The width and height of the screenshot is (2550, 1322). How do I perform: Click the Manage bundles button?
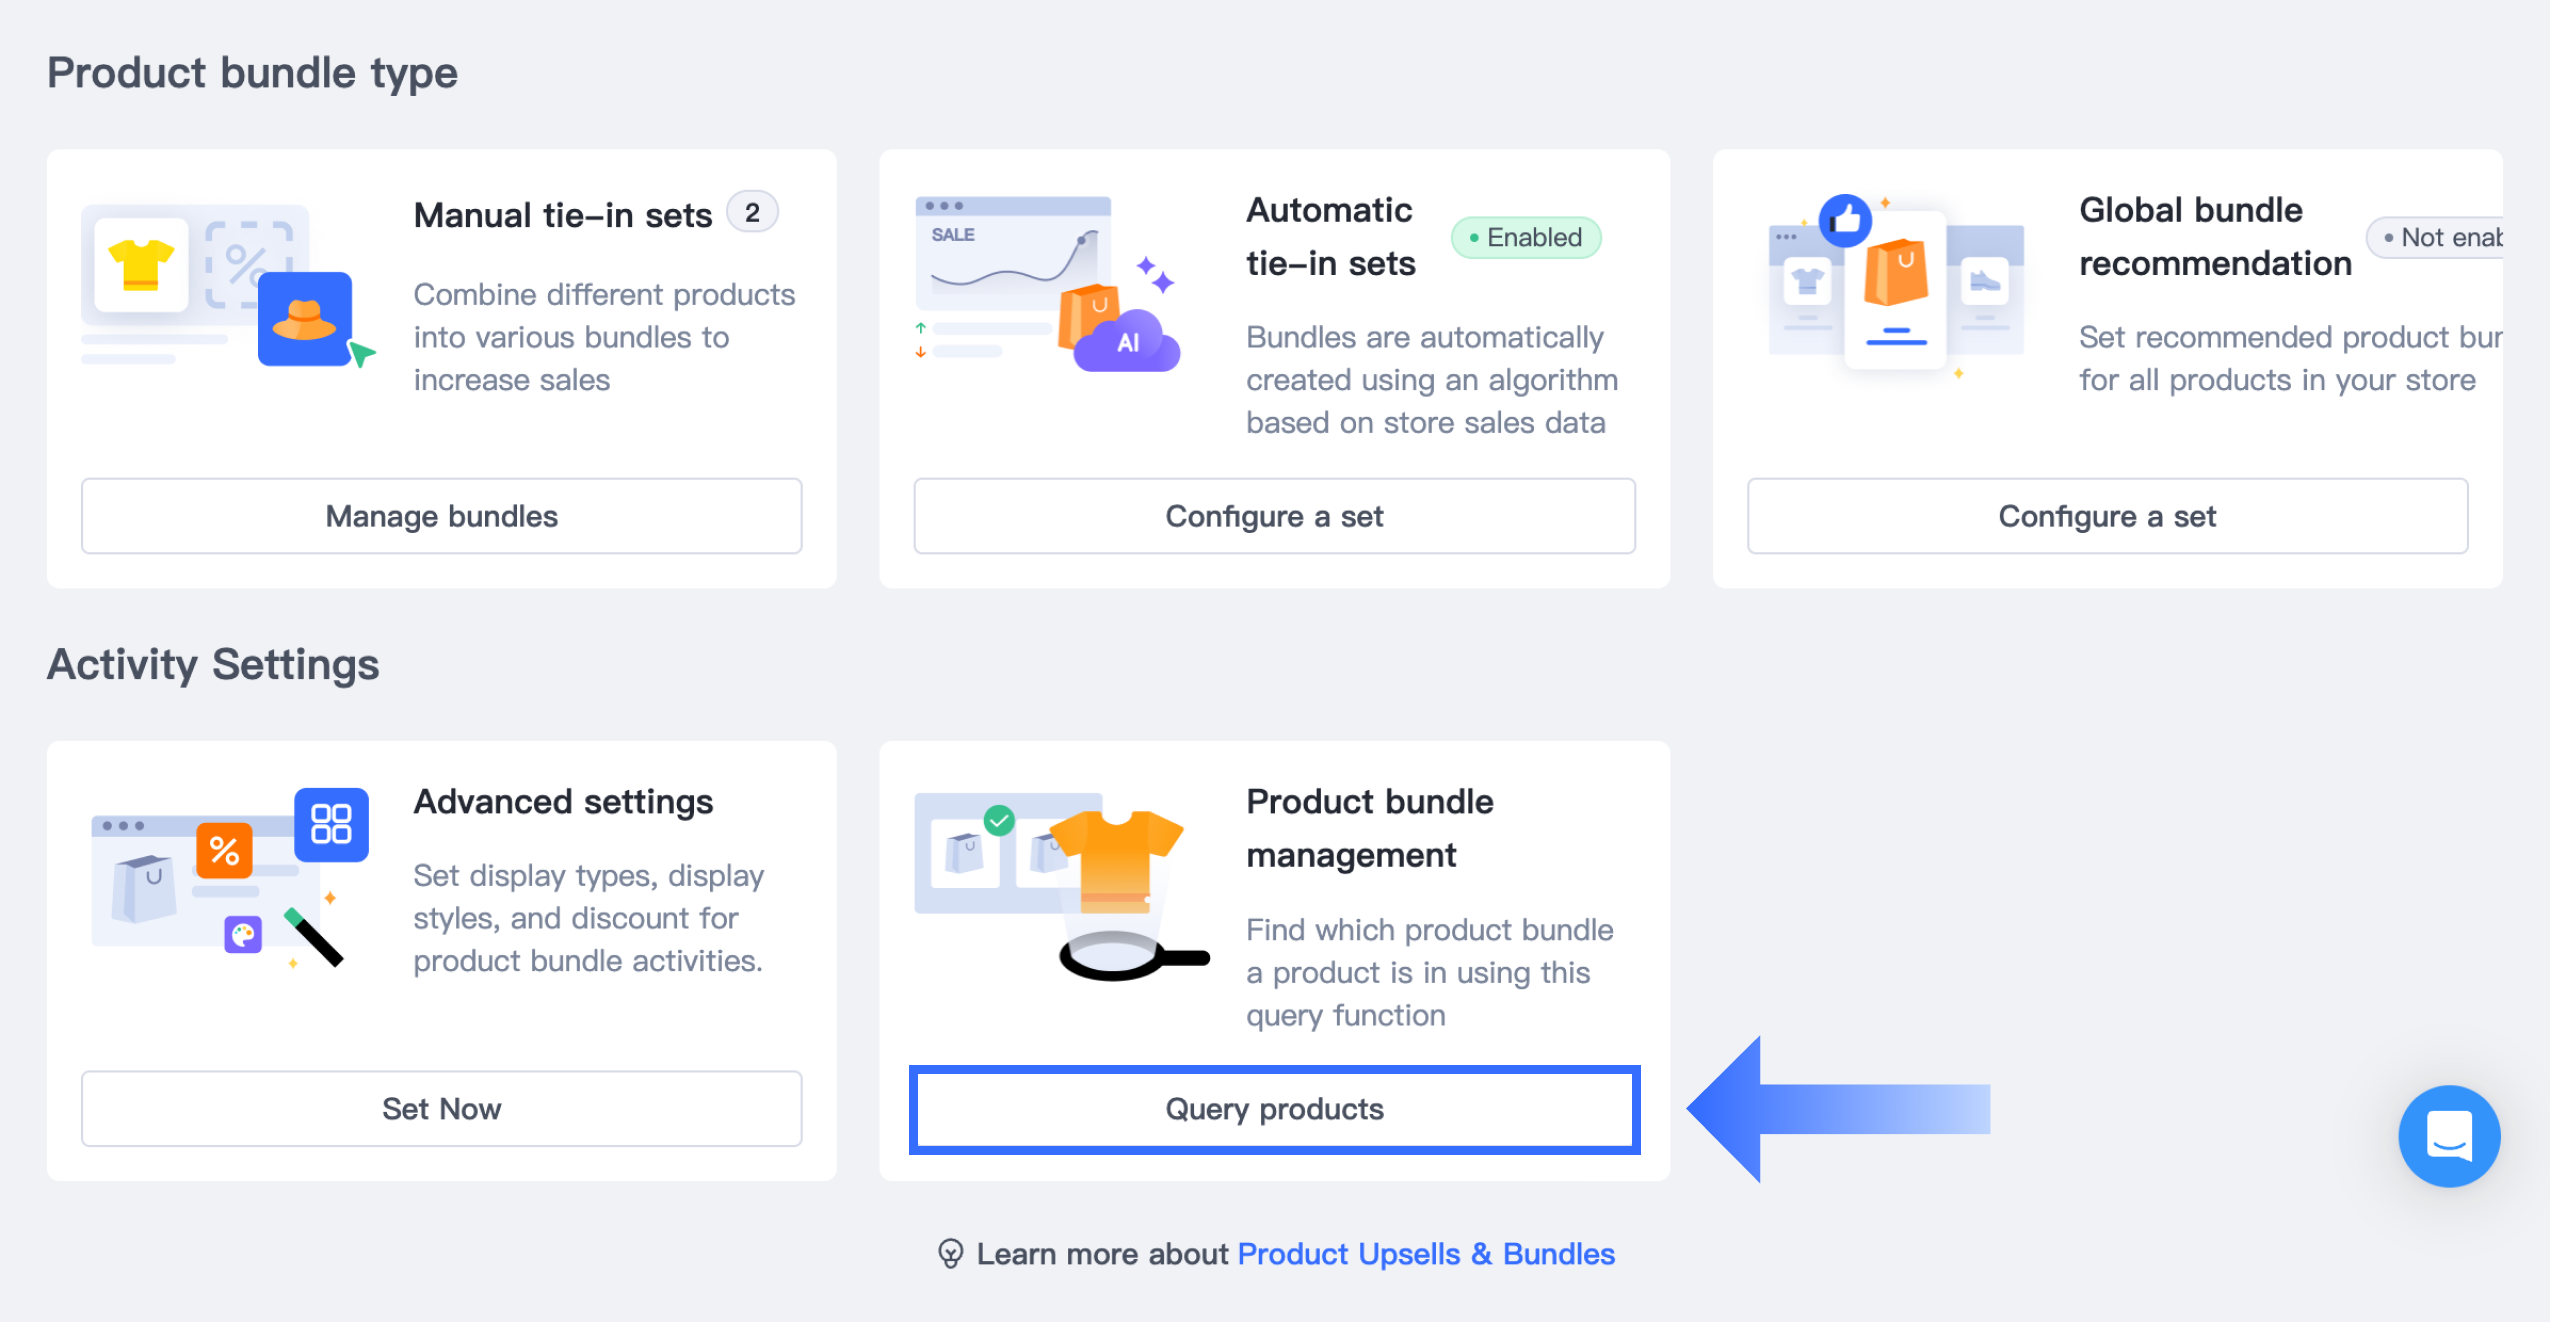[441, 516]
